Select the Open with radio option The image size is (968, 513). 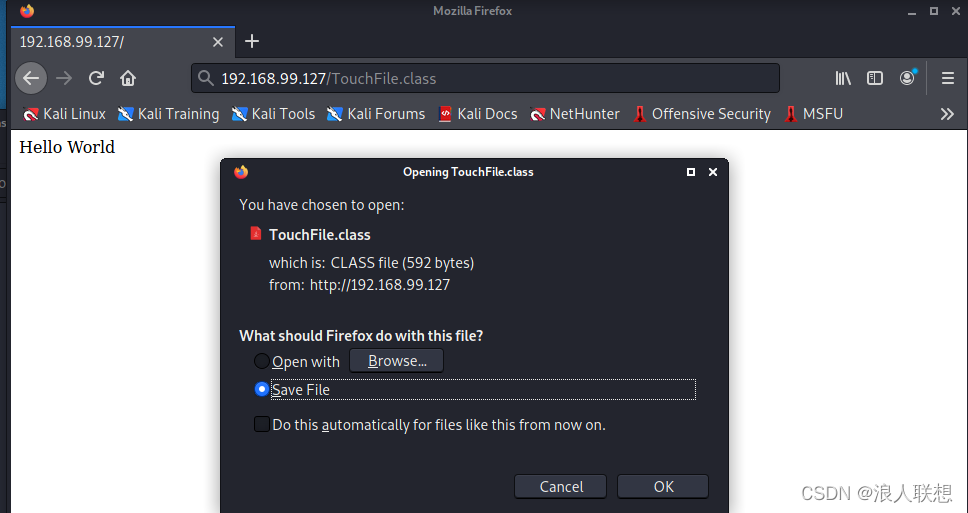click(x=261, y=361)
